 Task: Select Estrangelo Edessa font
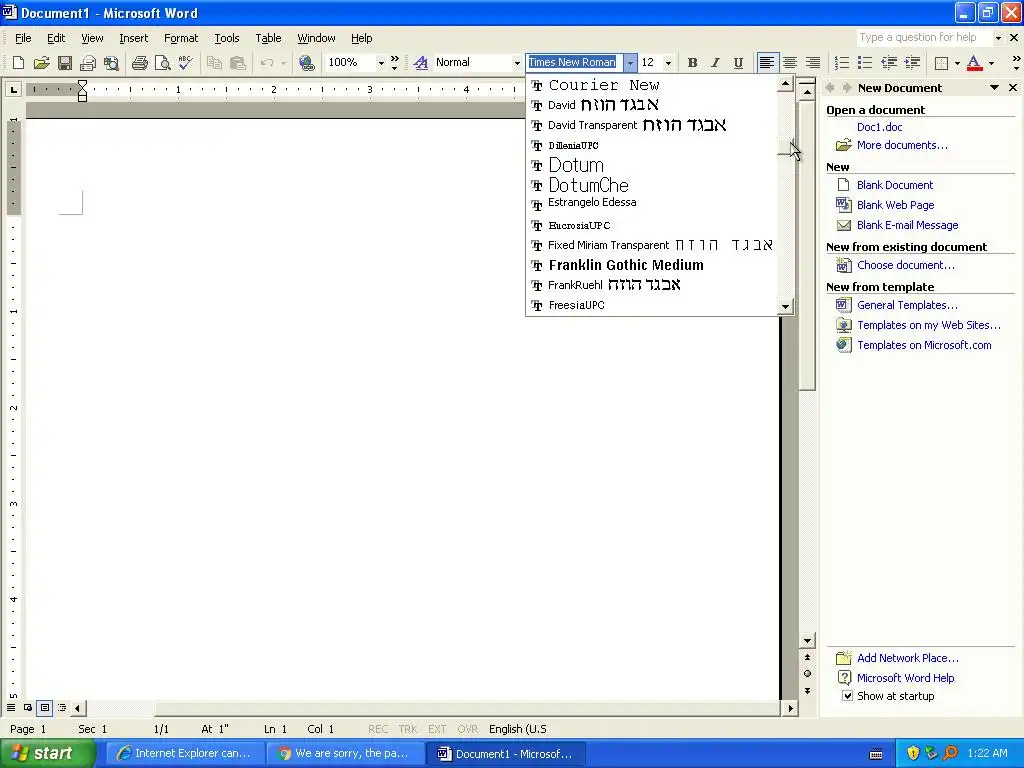pyautogui.click(x=651, y=204)
